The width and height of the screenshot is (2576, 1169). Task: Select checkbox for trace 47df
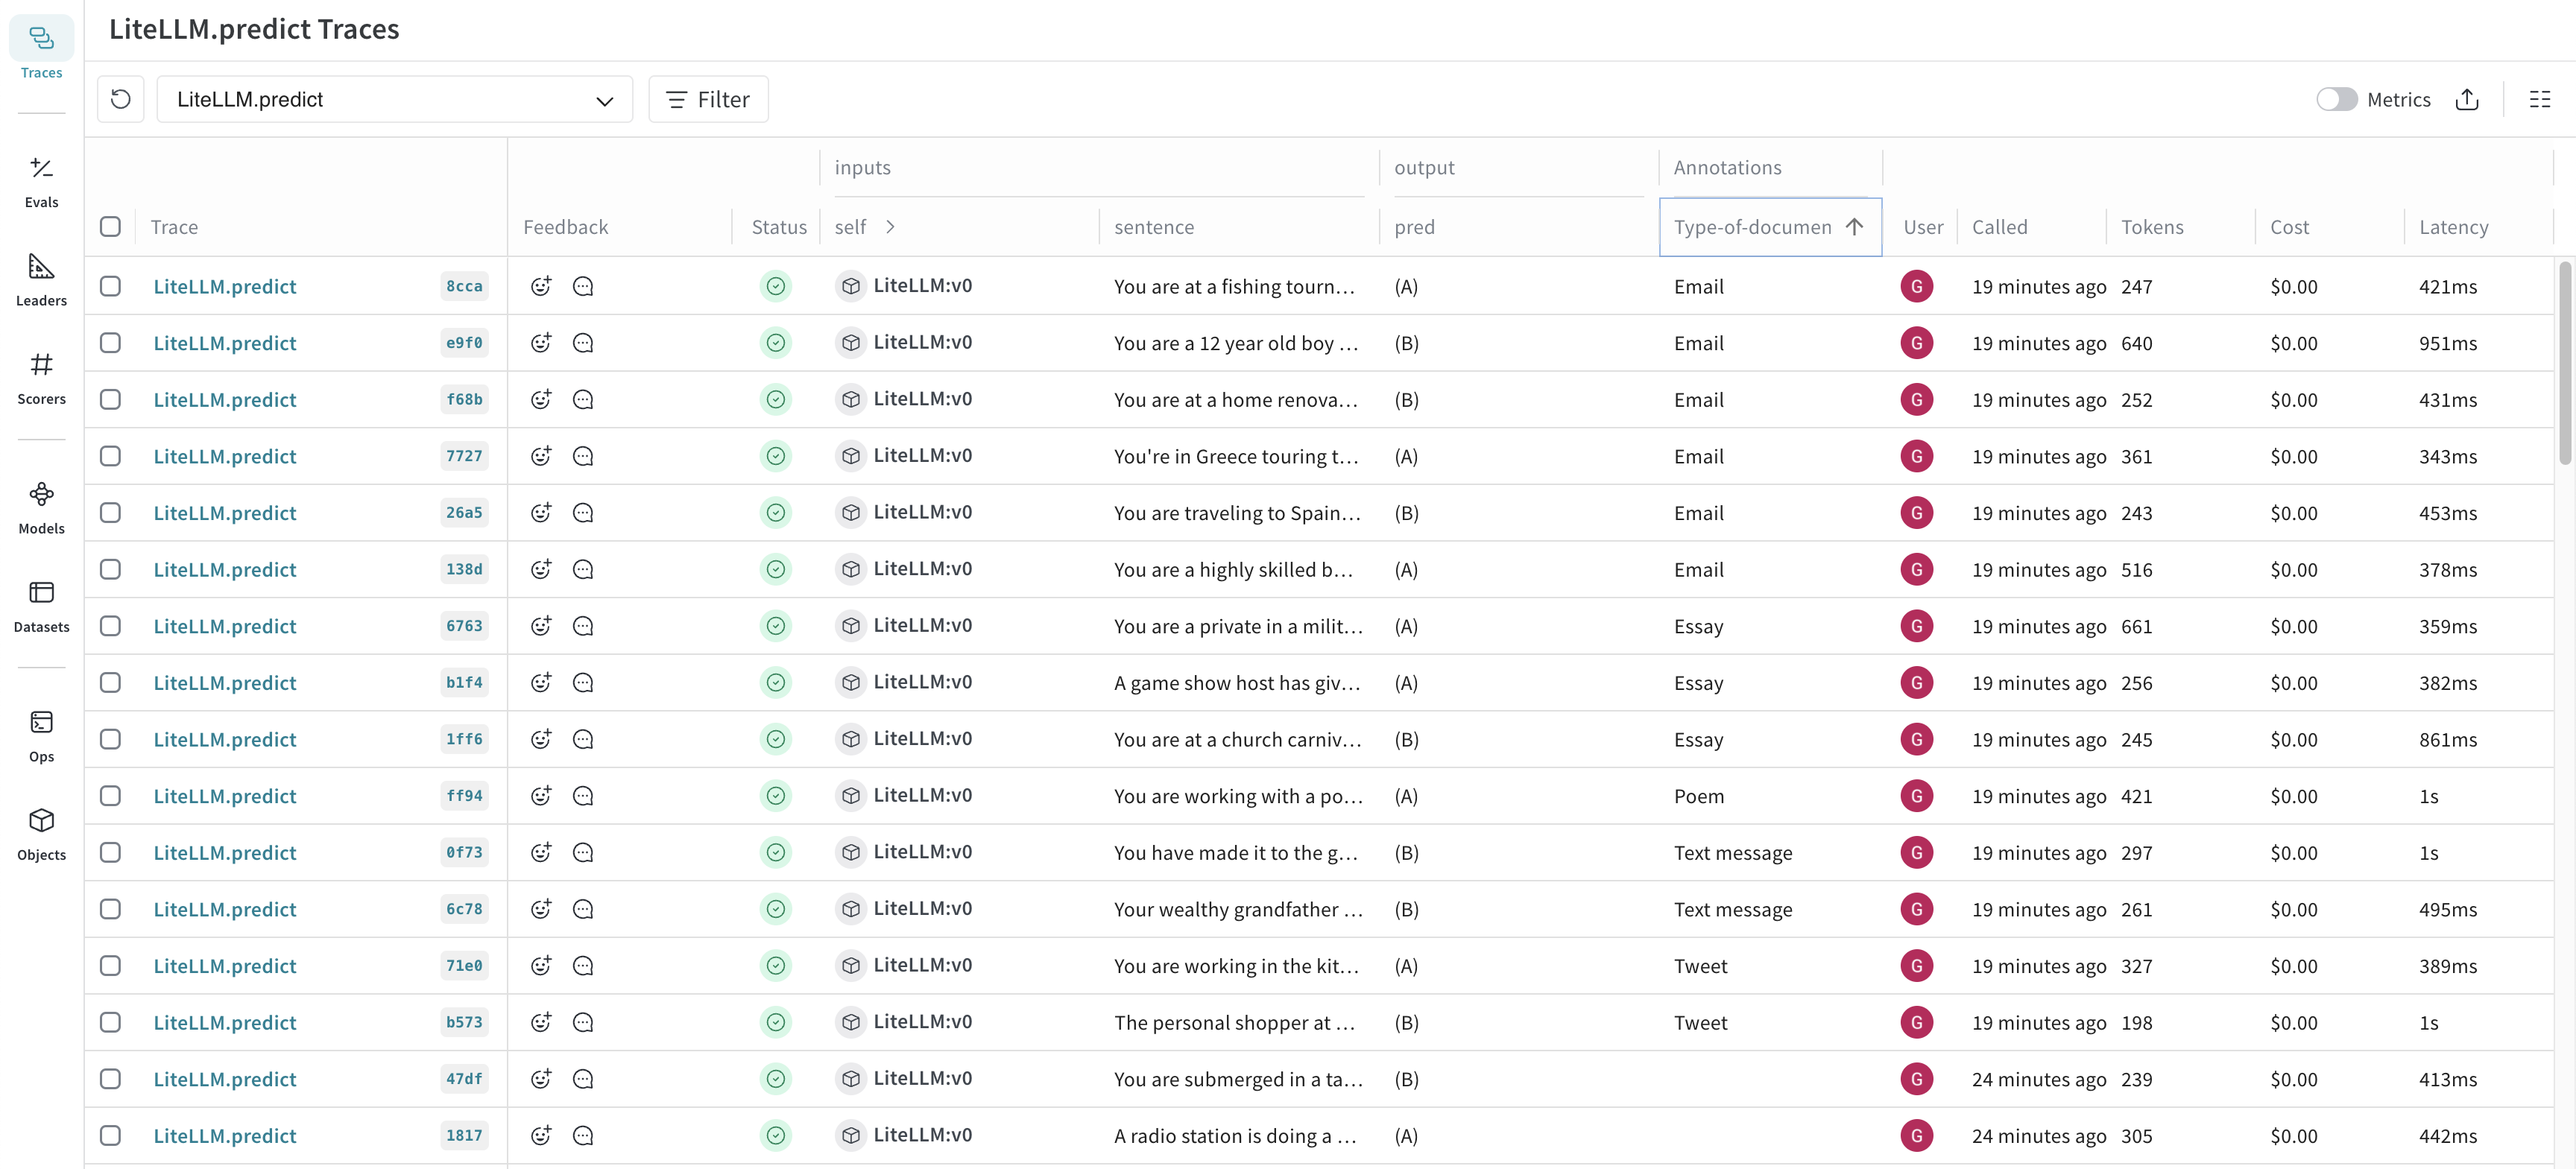(x=110, y=1079)
